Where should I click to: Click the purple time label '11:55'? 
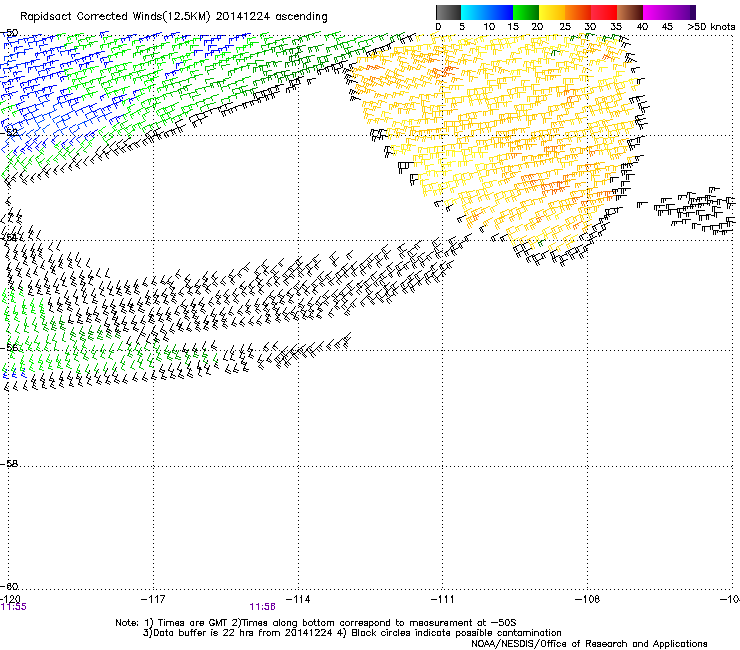[x=14, y=607]
